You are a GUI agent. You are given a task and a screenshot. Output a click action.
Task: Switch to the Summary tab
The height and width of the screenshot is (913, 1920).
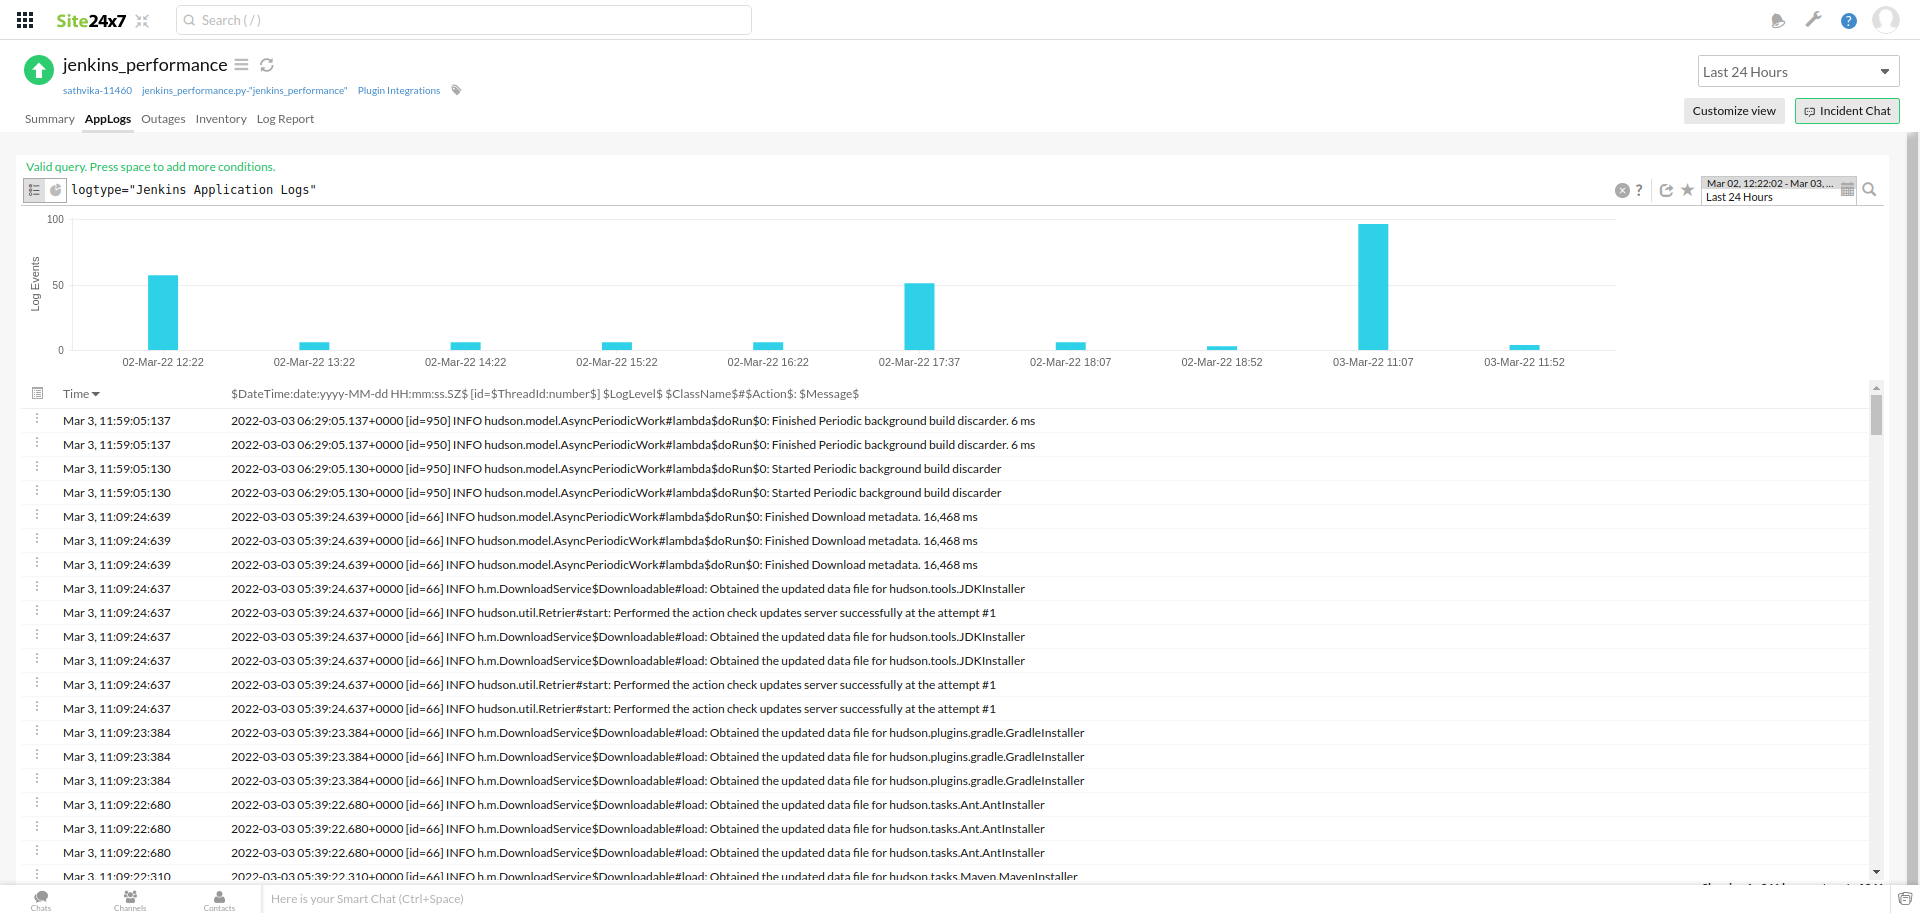49,118
